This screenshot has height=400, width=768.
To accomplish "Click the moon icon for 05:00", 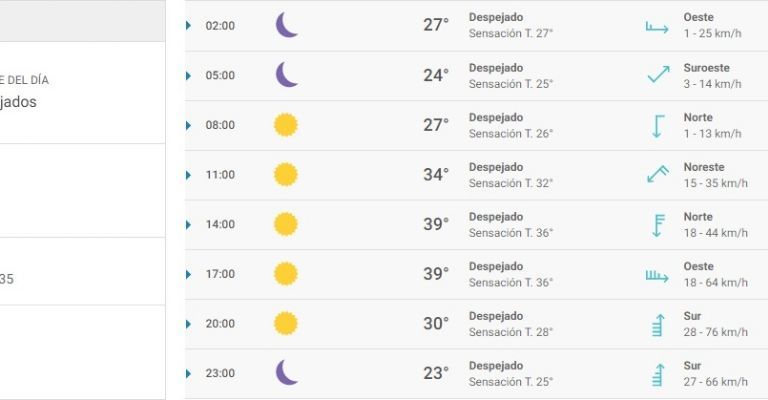I will [286, 75].
